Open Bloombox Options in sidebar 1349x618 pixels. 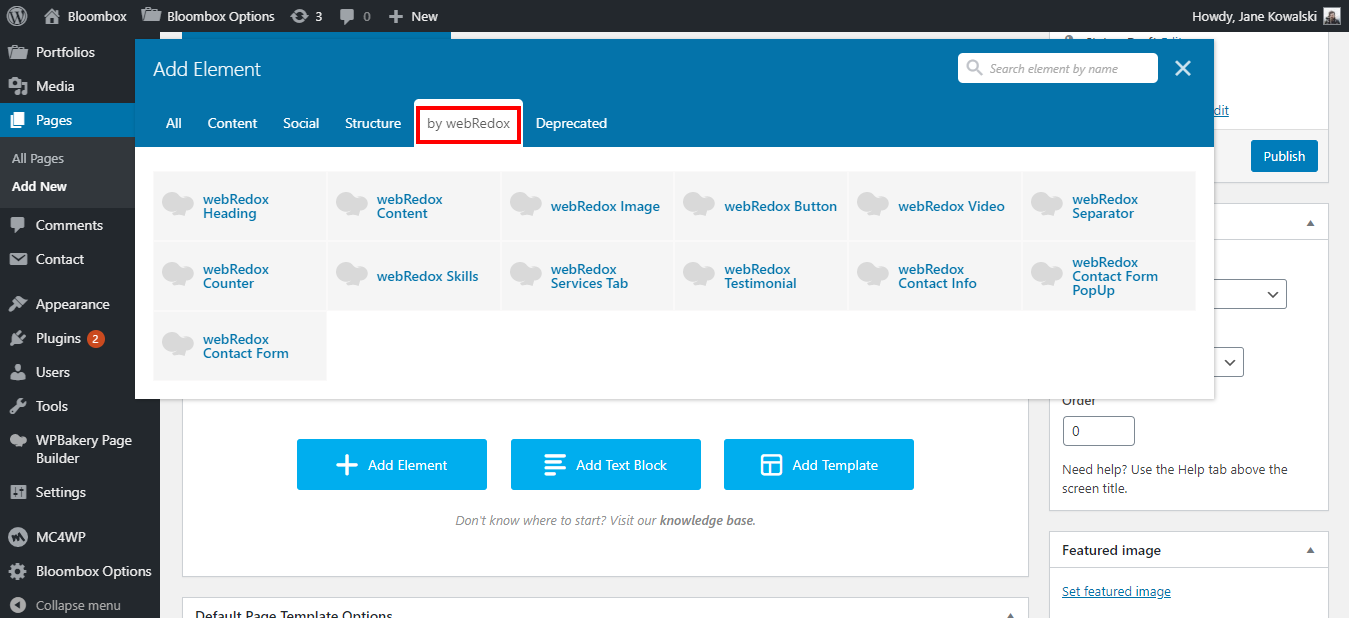coord(93,571)
